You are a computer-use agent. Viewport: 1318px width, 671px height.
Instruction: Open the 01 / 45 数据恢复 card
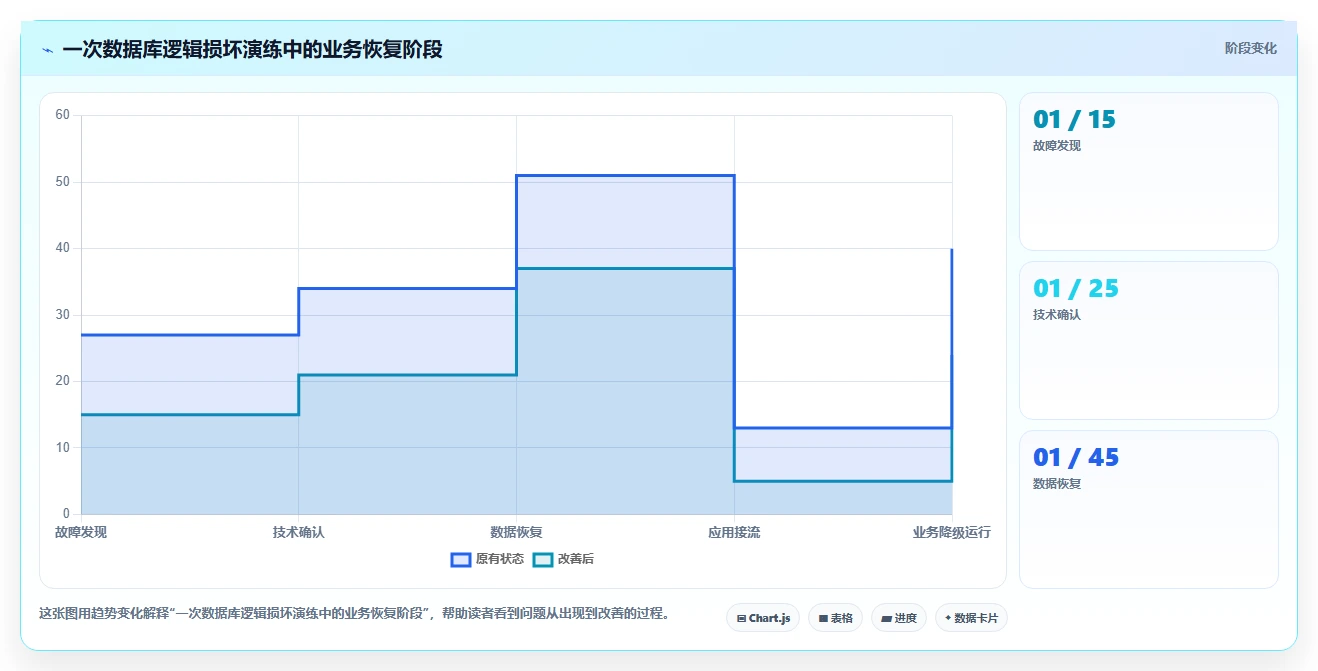coord(1148,509)
